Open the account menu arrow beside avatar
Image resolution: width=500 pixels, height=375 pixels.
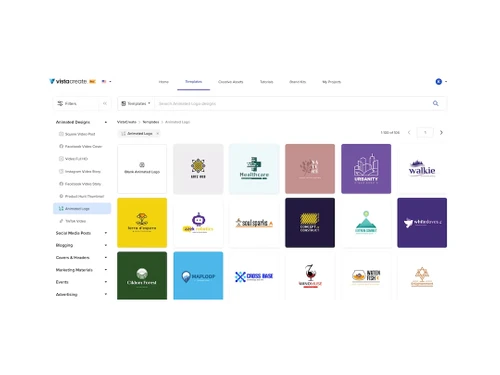446,81
